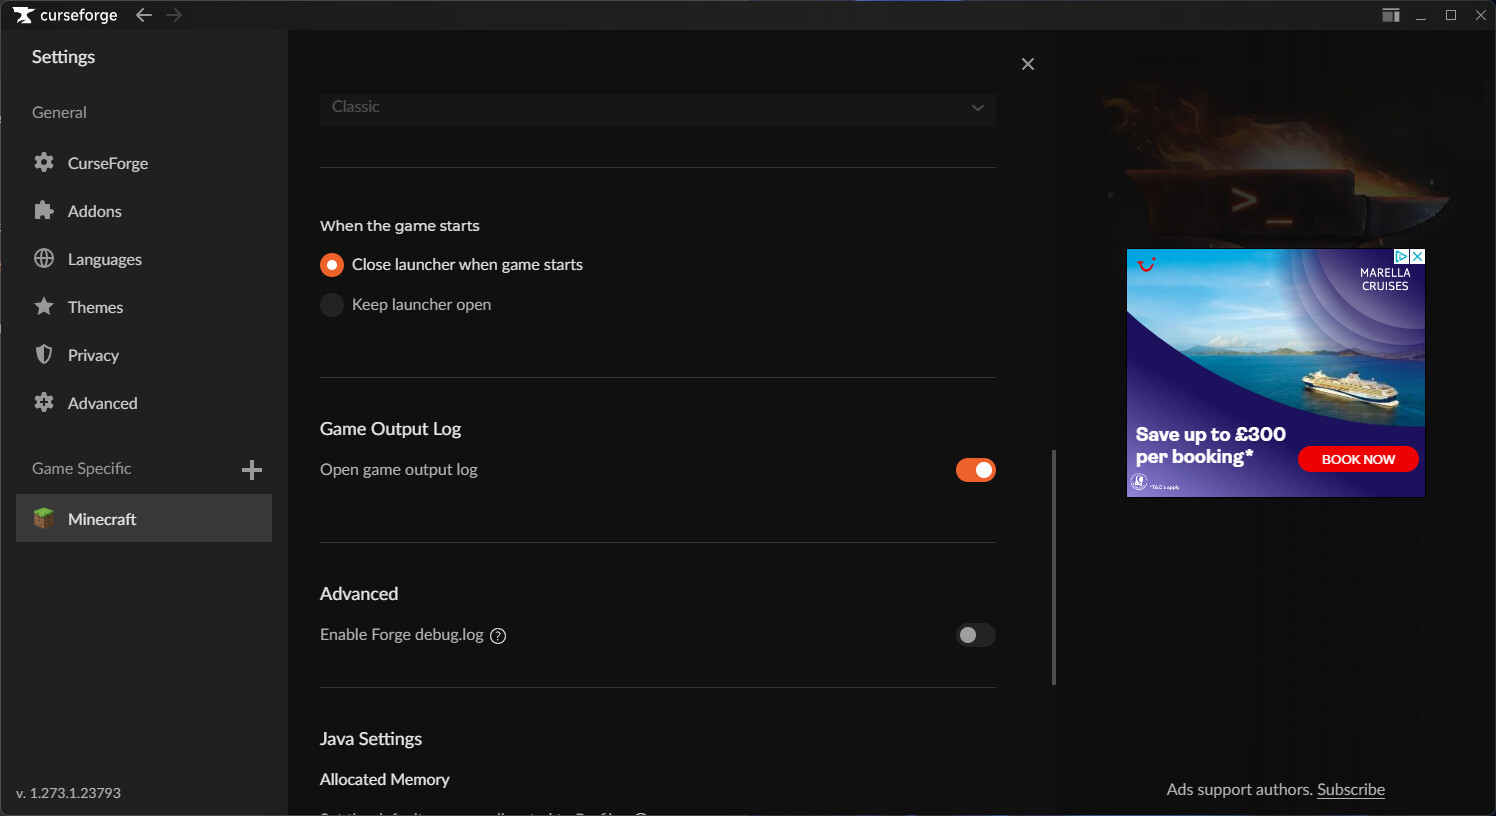Select Minecraft game-specific settings
The width and height of the screenshot is (1496, 816).
click(x=144, y=518)
